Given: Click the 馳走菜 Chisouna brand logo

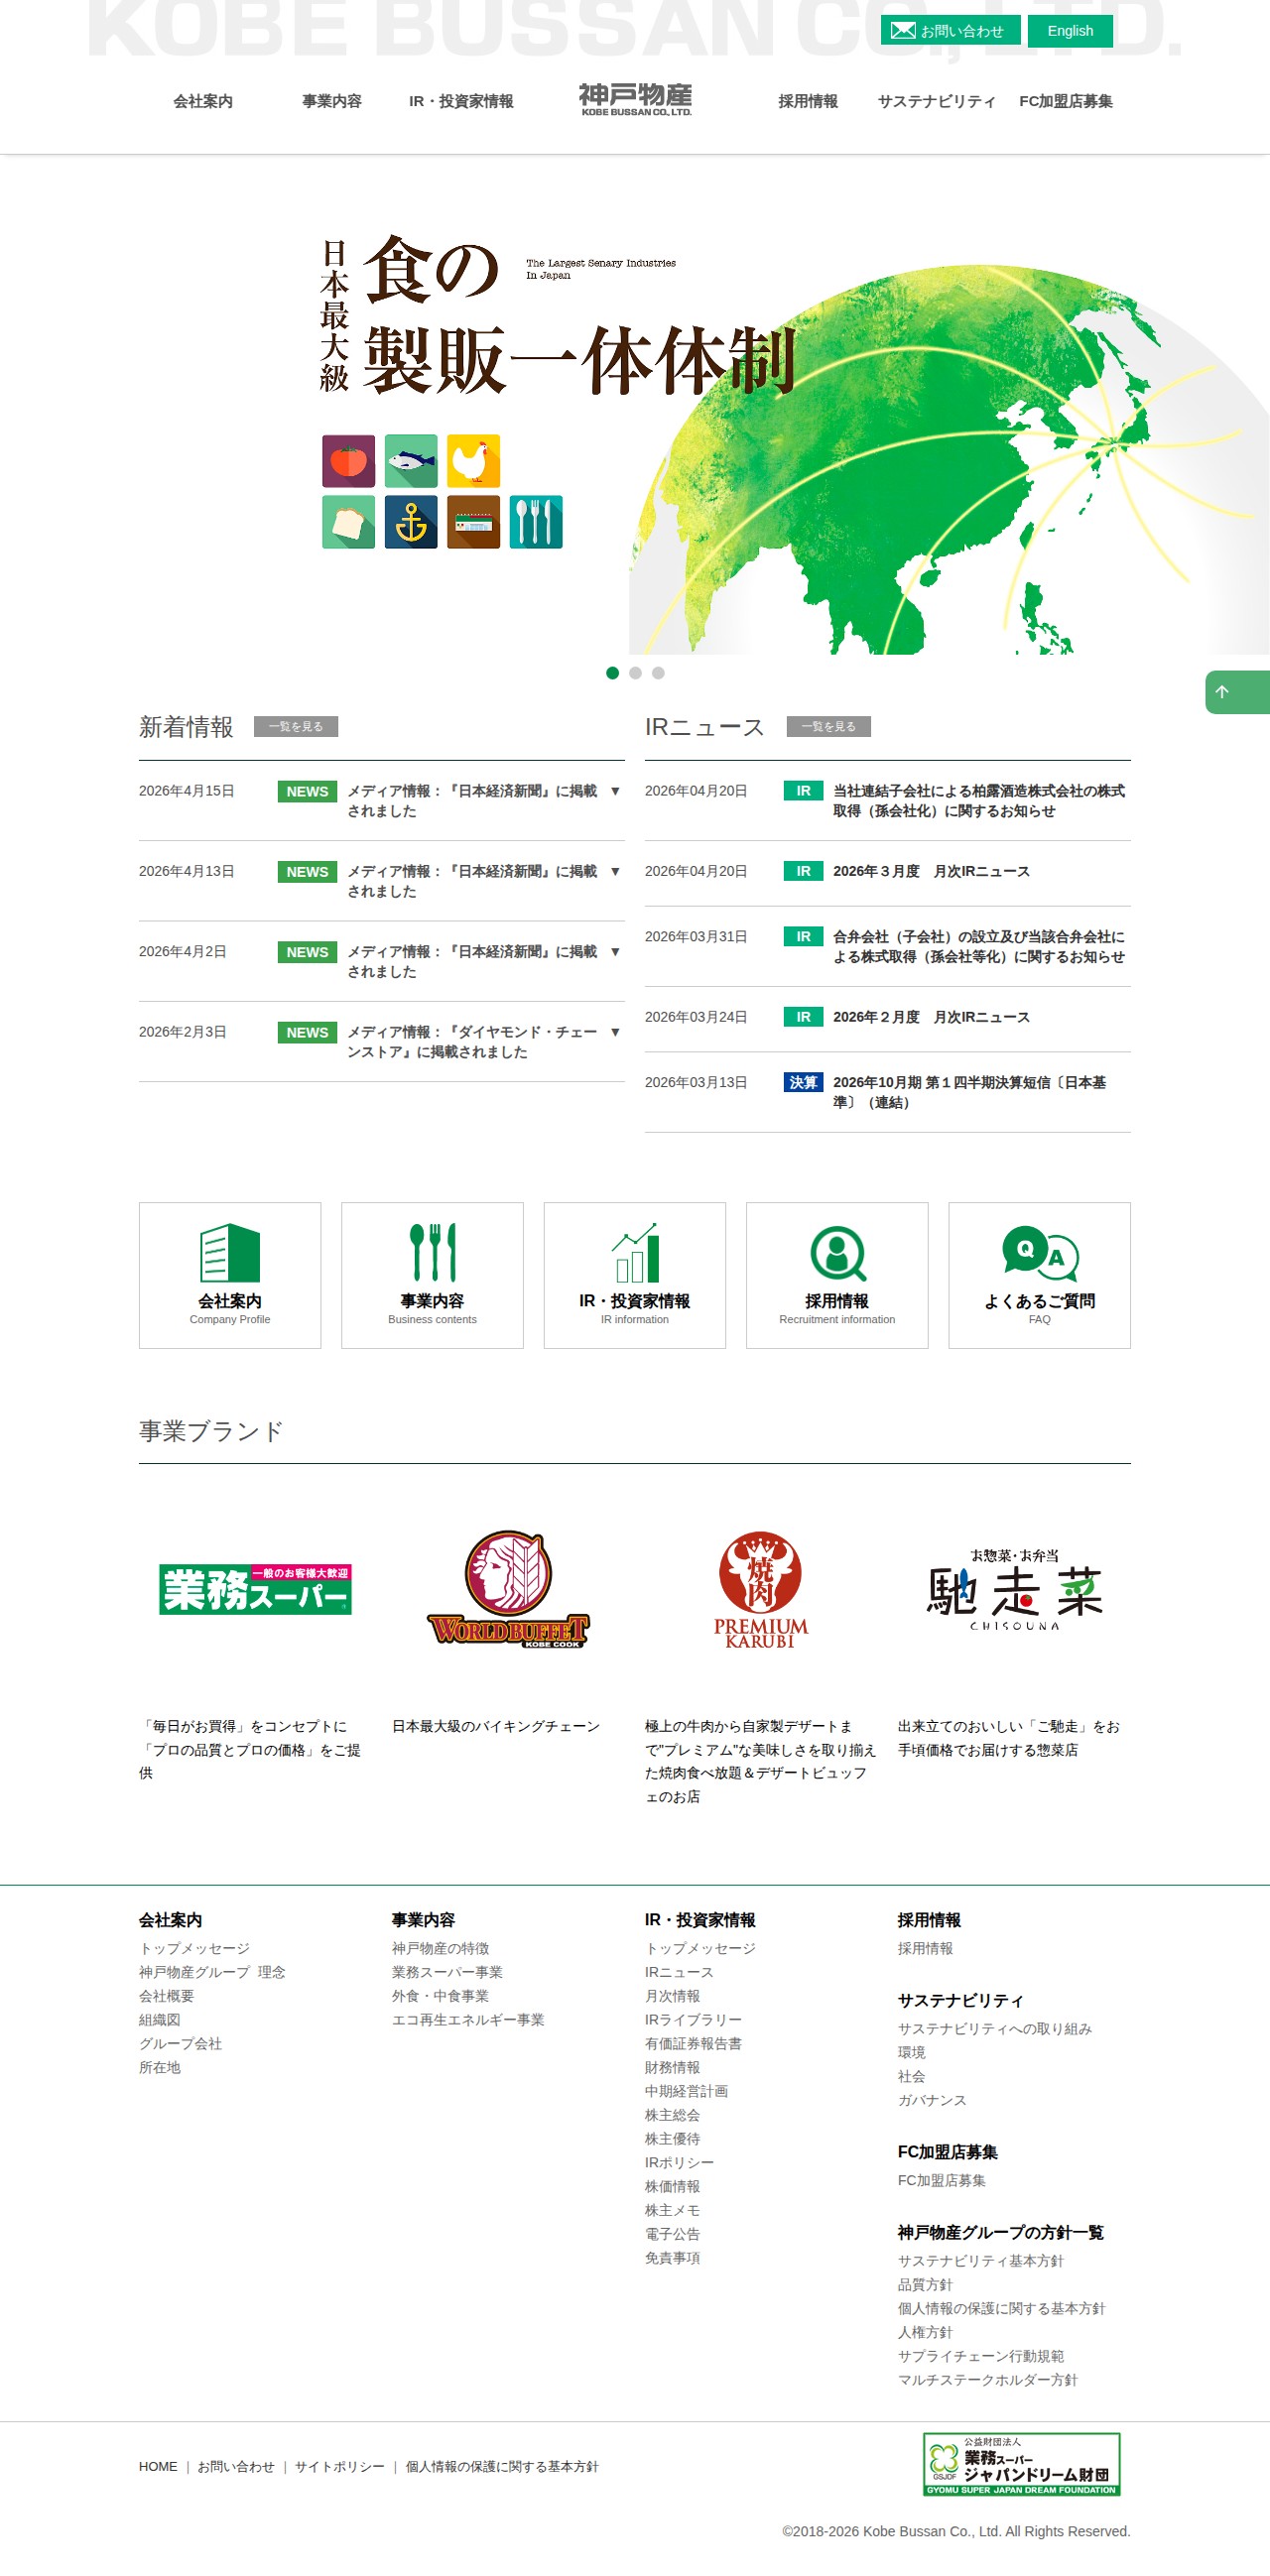Looking at the screenshot, I should (1014, 1589).
